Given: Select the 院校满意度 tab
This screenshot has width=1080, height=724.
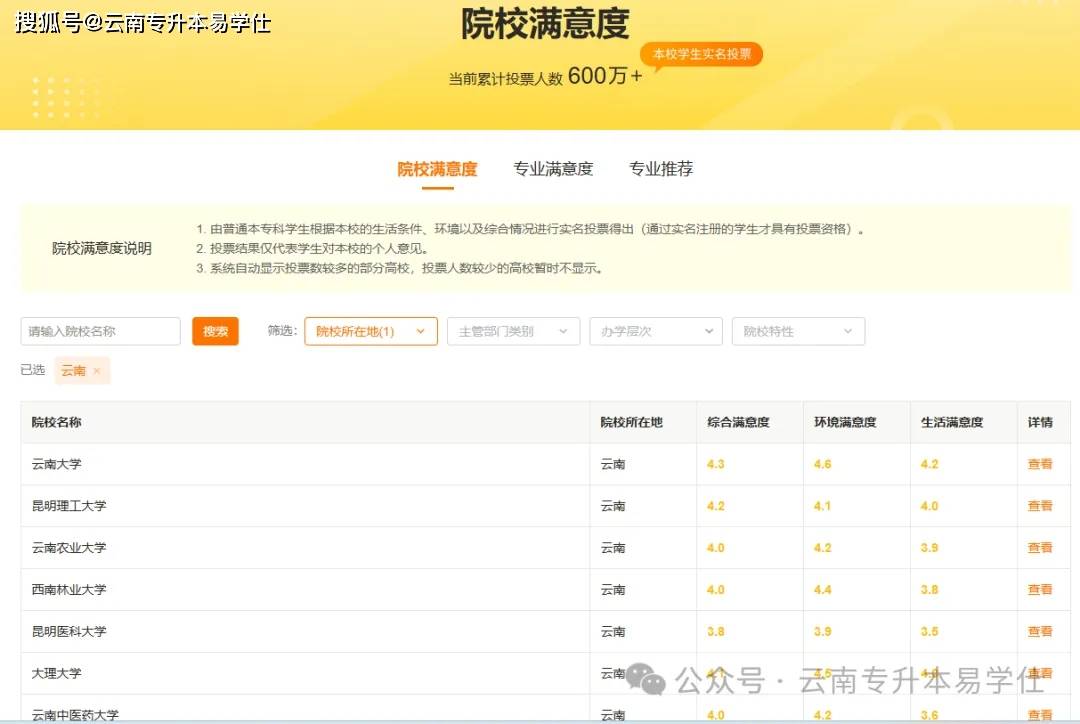Looking at the screenshot, I should pyautogui.click(x=437, y=169).
